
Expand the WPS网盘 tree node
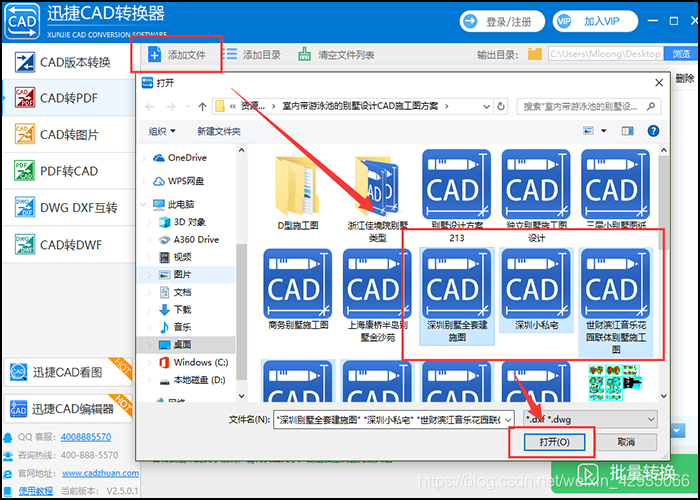pos(144,181)
